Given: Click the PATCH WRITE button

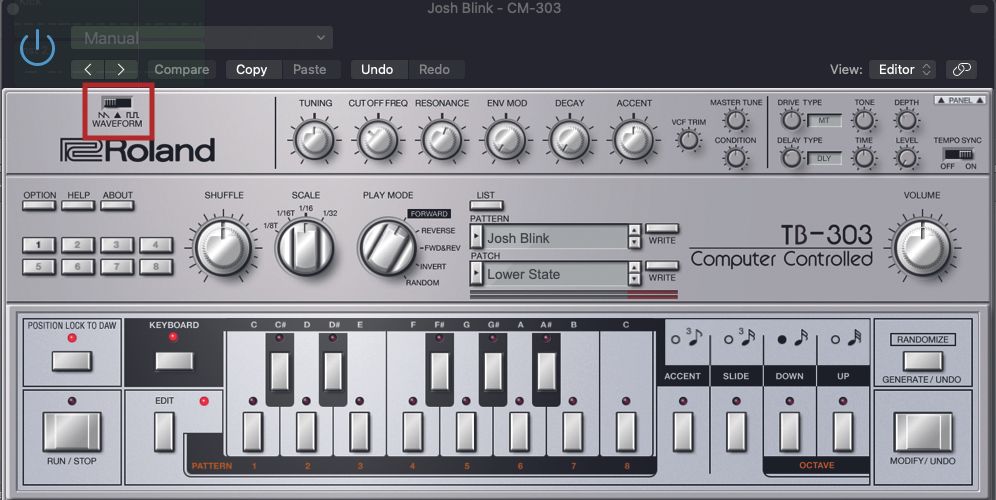Looking at the screenshot, I should coord(662,266).
